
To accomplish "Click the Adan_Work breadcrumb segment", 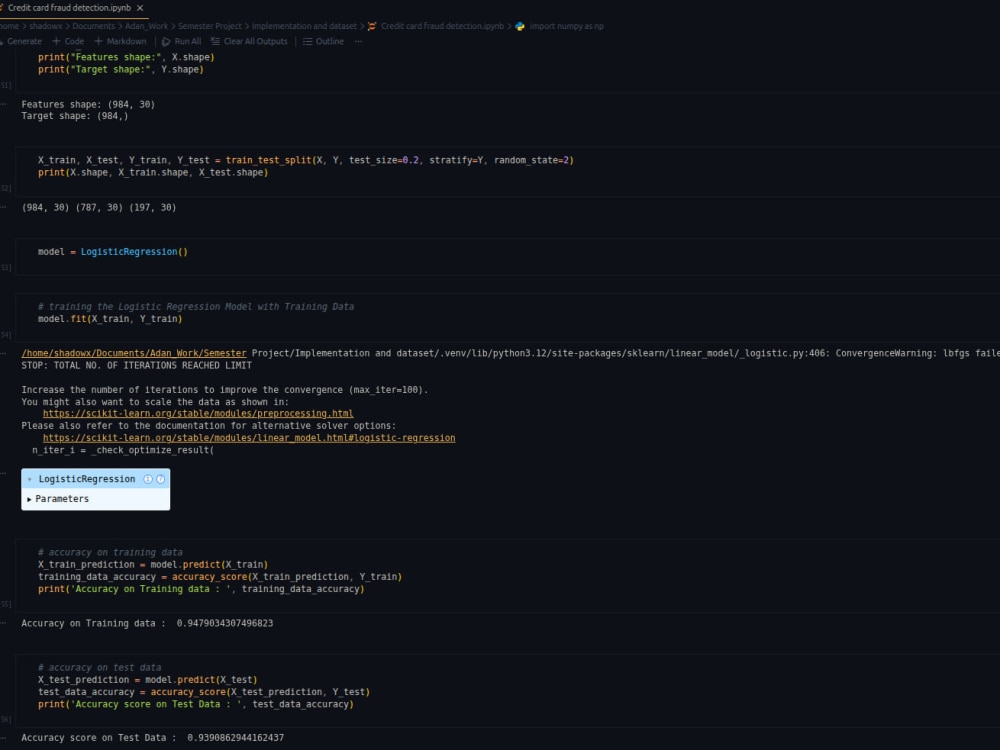I will click(147, 26).
